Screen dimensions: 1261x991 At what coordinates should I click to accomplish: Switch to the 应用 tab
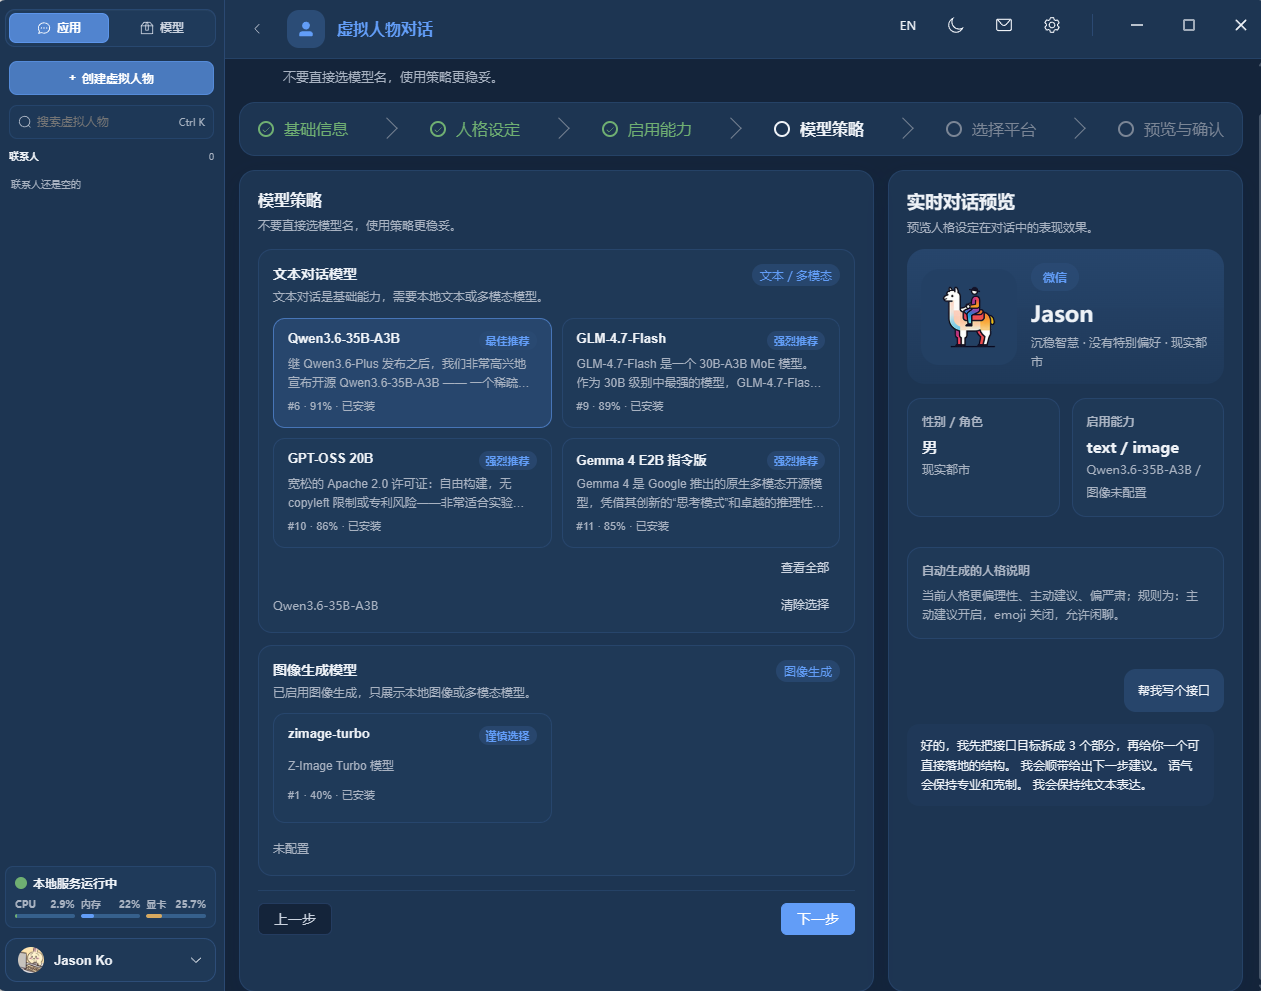point(59,28)
